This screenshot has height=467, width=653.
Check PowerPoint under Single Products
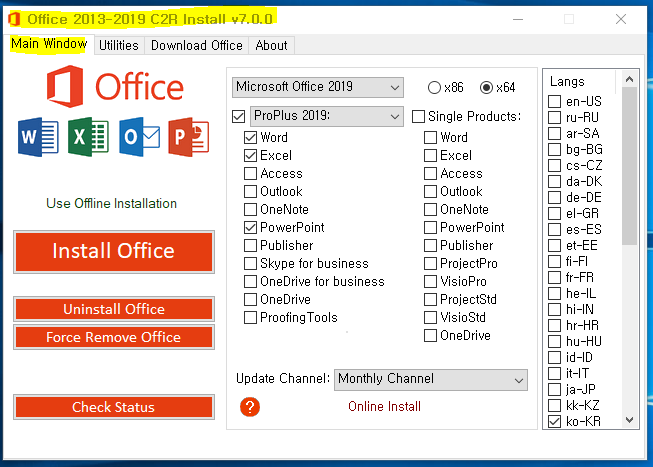tap(430, 227)
